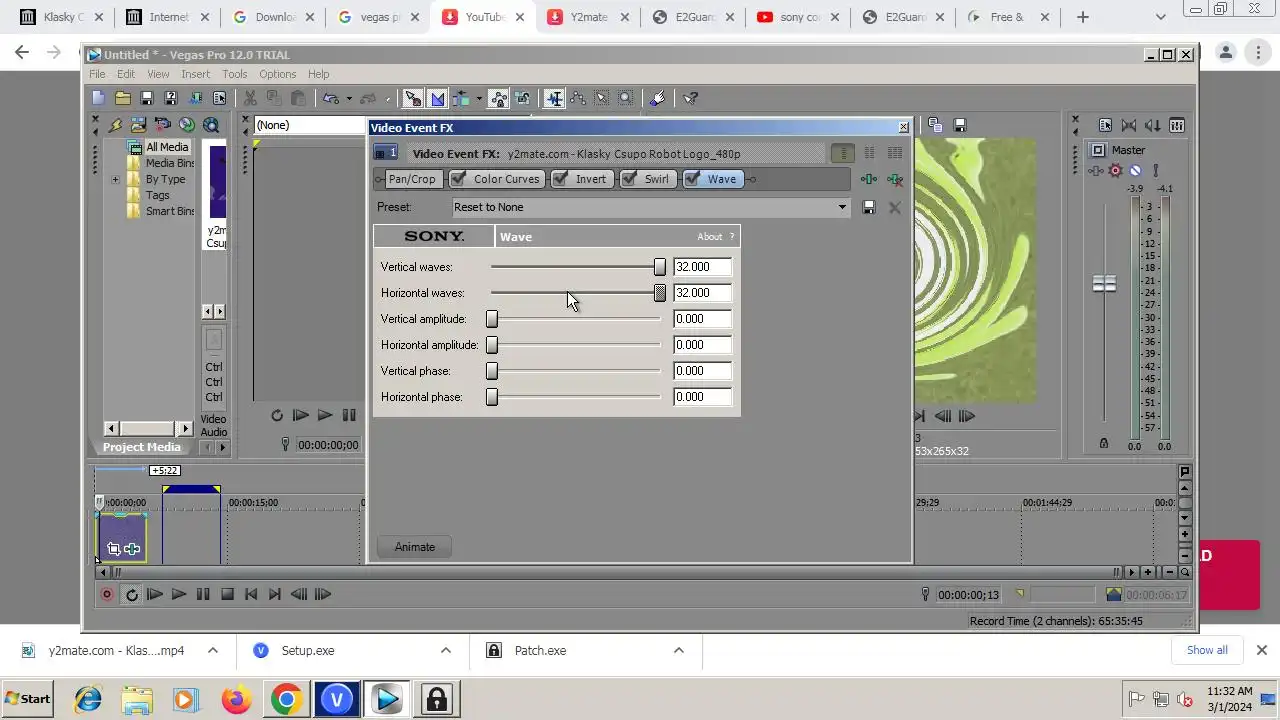Open the Options menu
Viewport: 1280px width, 720px height.
[277, 74]
